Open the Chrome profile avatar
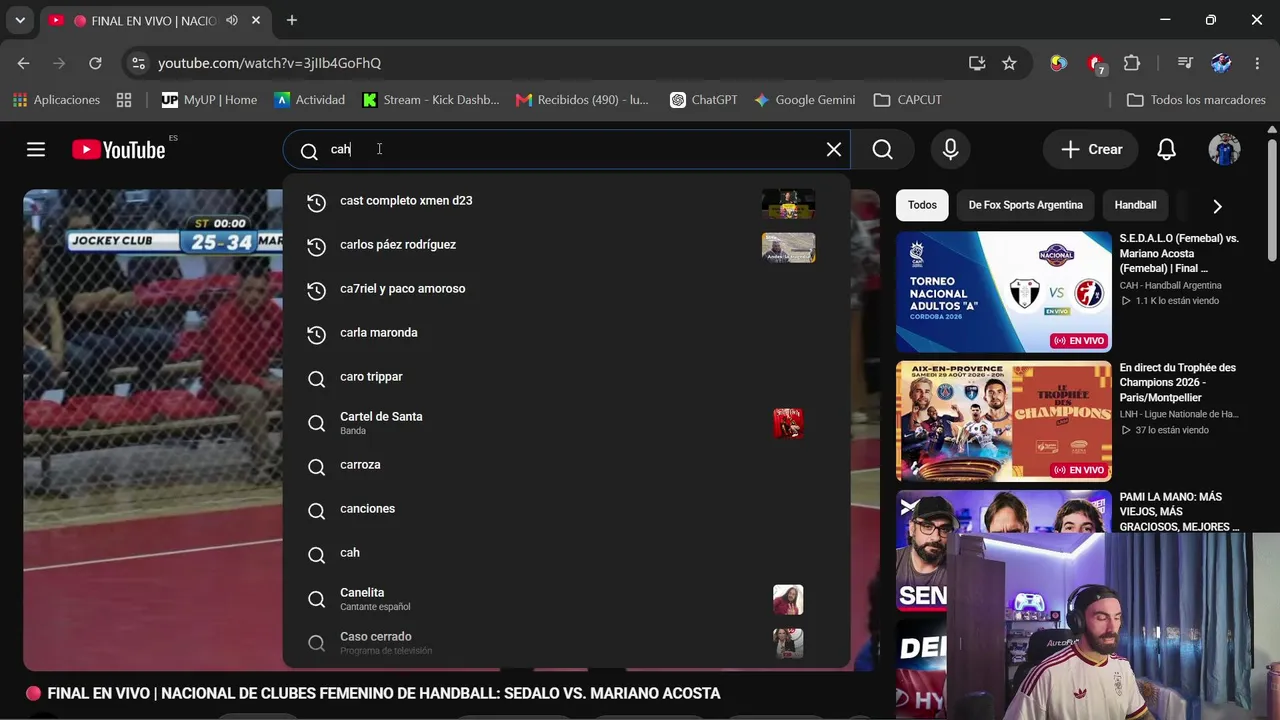 1221,63
